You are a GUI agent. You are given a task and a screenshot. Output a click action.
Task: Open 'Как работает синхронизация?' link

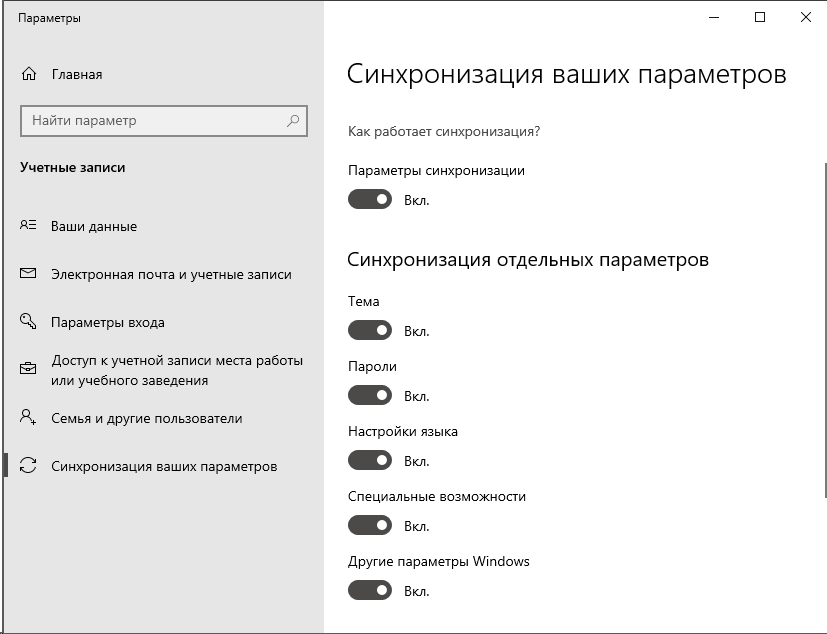pos(444,131)
